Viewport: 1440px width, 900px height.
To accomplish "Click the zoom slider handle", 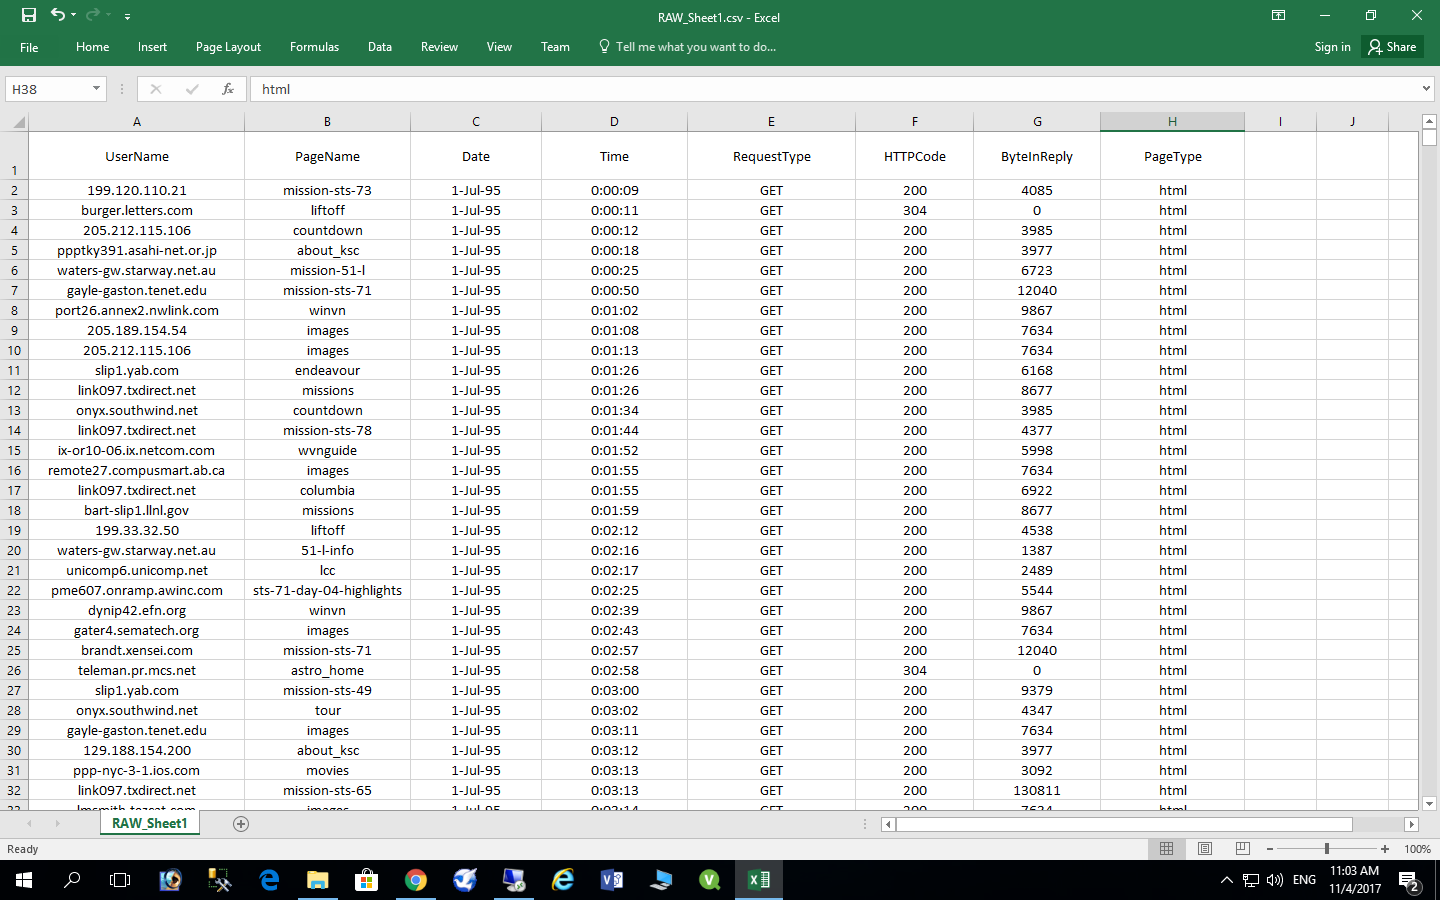I will (1327, 849).
